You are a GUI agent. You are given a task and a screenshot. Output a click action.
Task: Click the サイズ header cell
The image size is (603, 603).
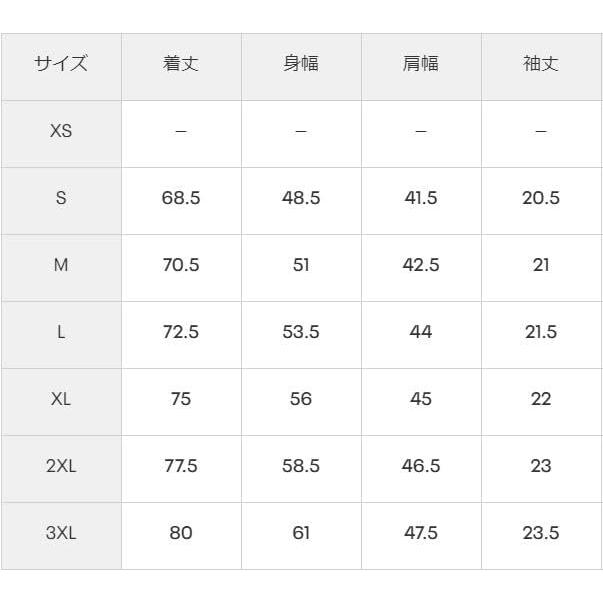pyautogui.click(x=61, y=67)
